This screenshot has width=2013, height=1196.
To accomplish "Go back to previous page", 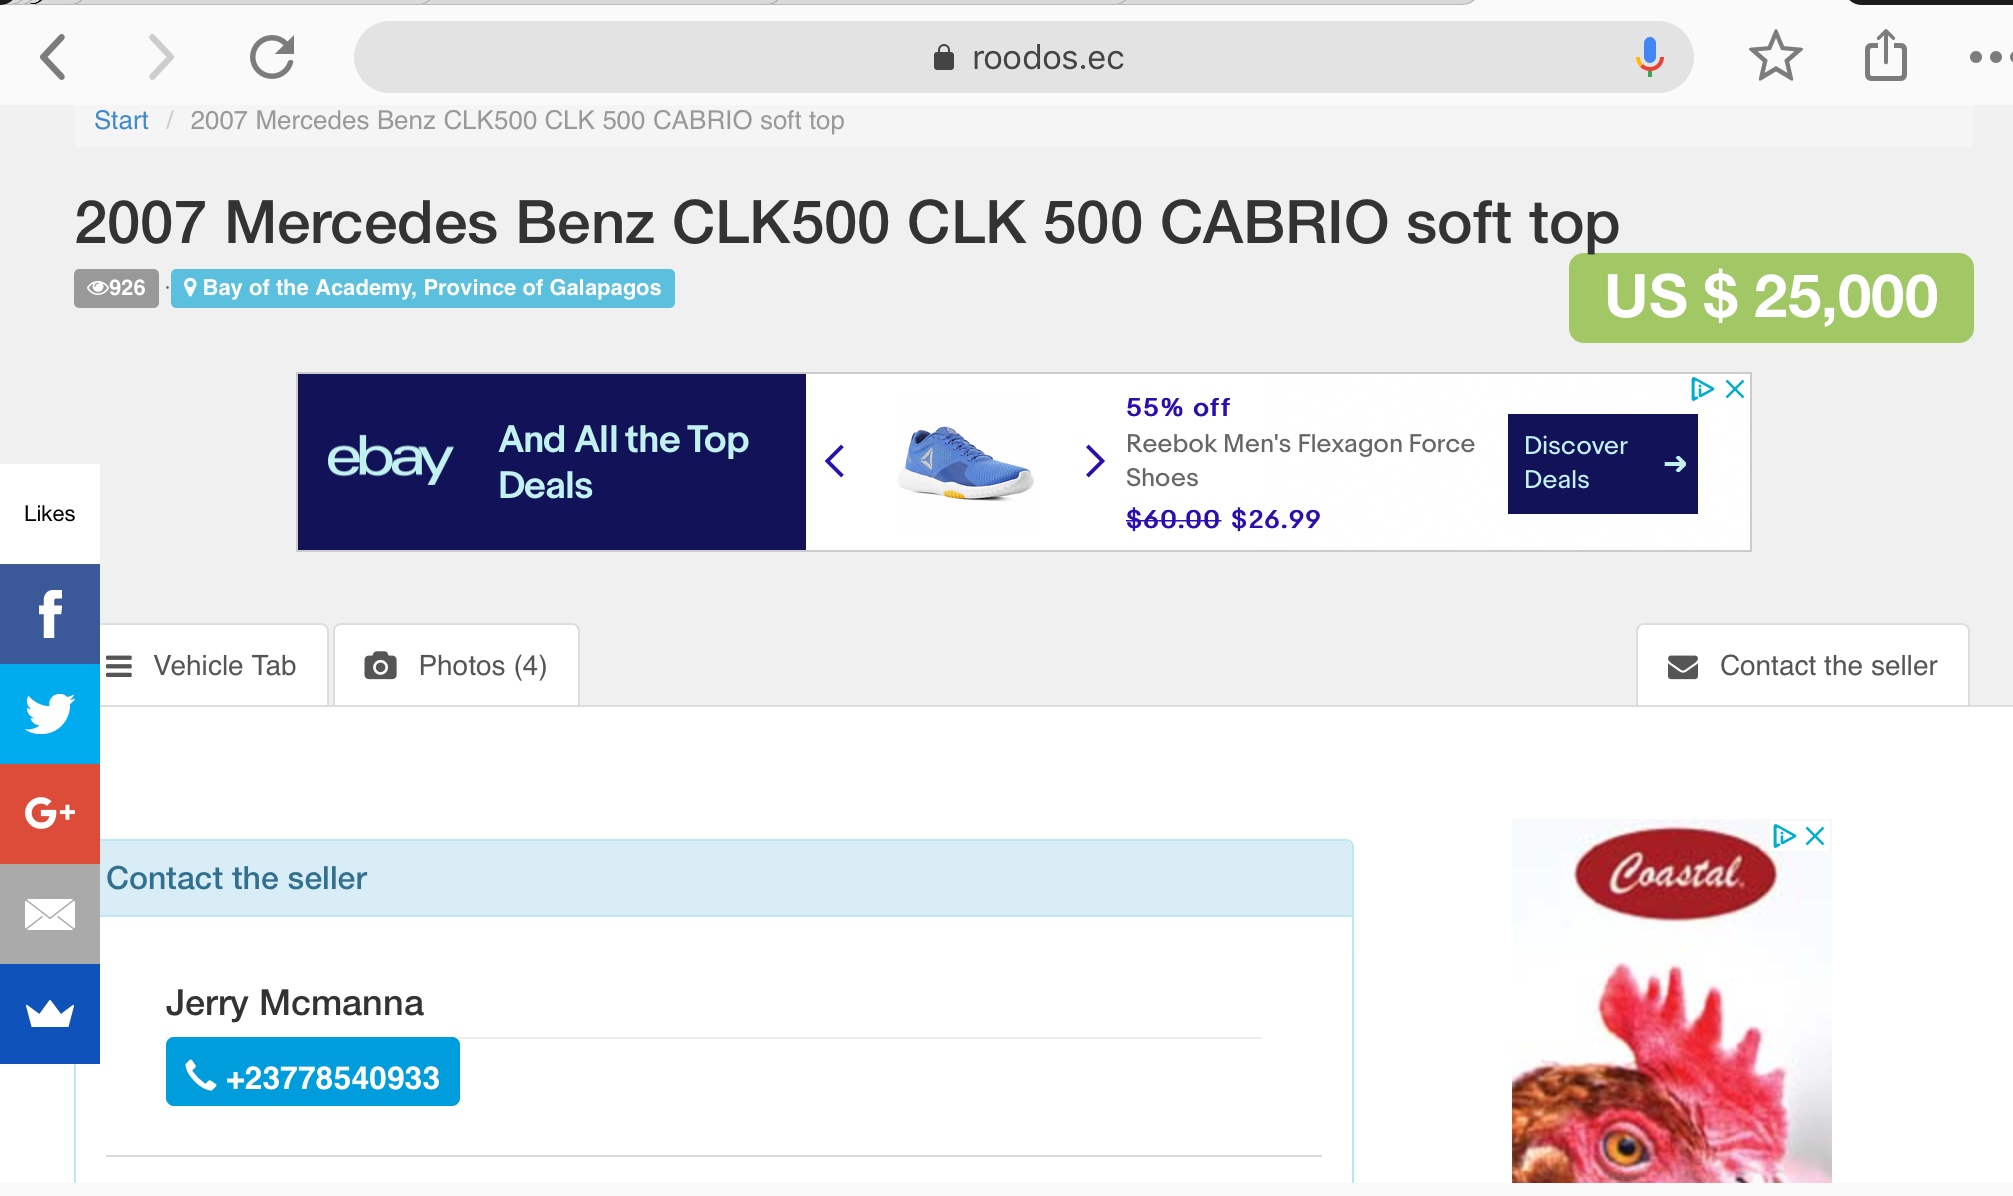I will (x=54, y=57).
